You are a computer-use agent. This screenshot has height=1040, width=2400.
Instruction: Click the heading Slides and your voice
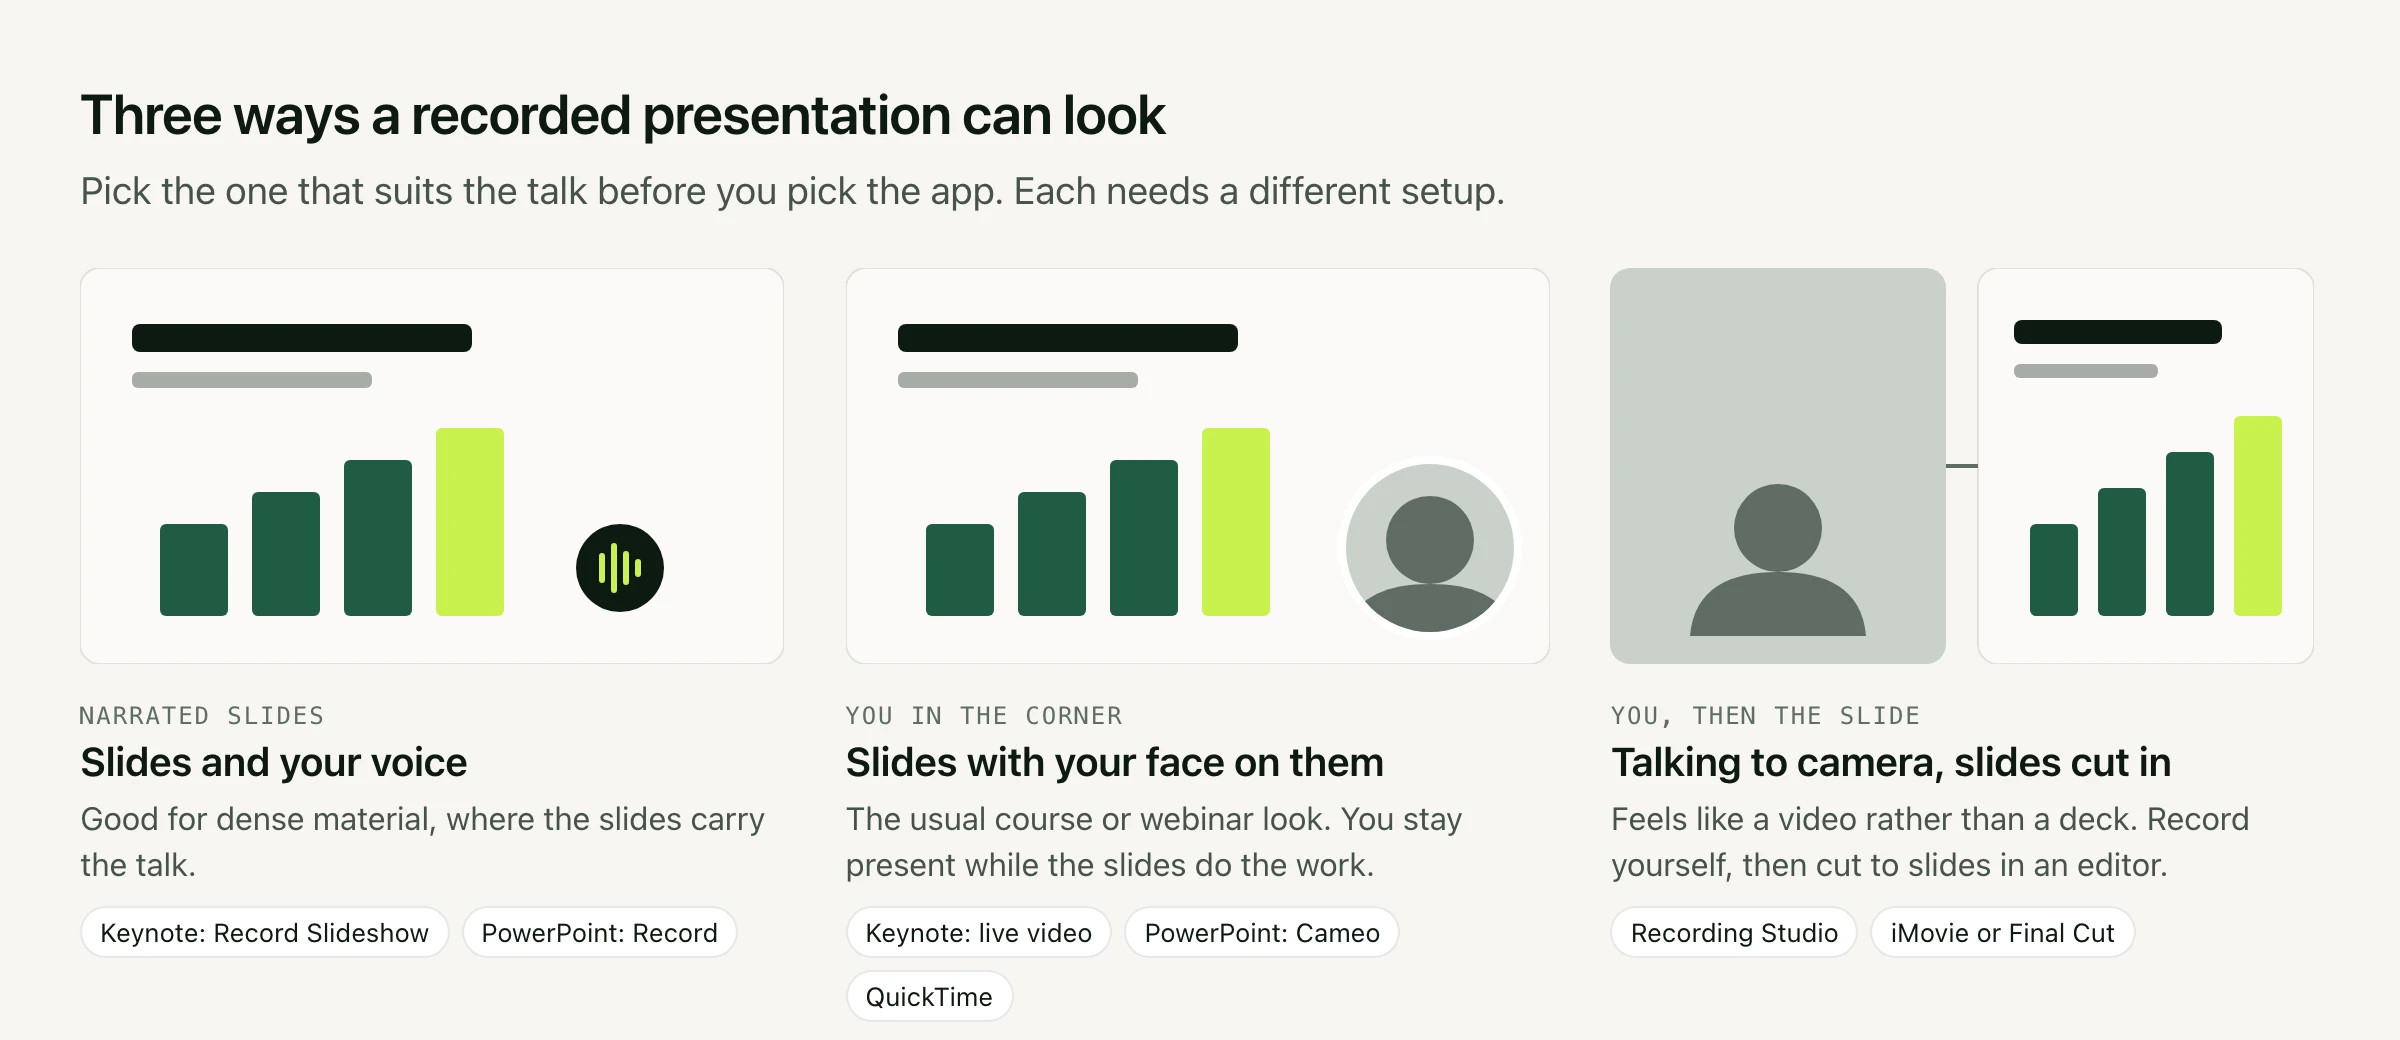pyautogui.click(x=274, y=763)
